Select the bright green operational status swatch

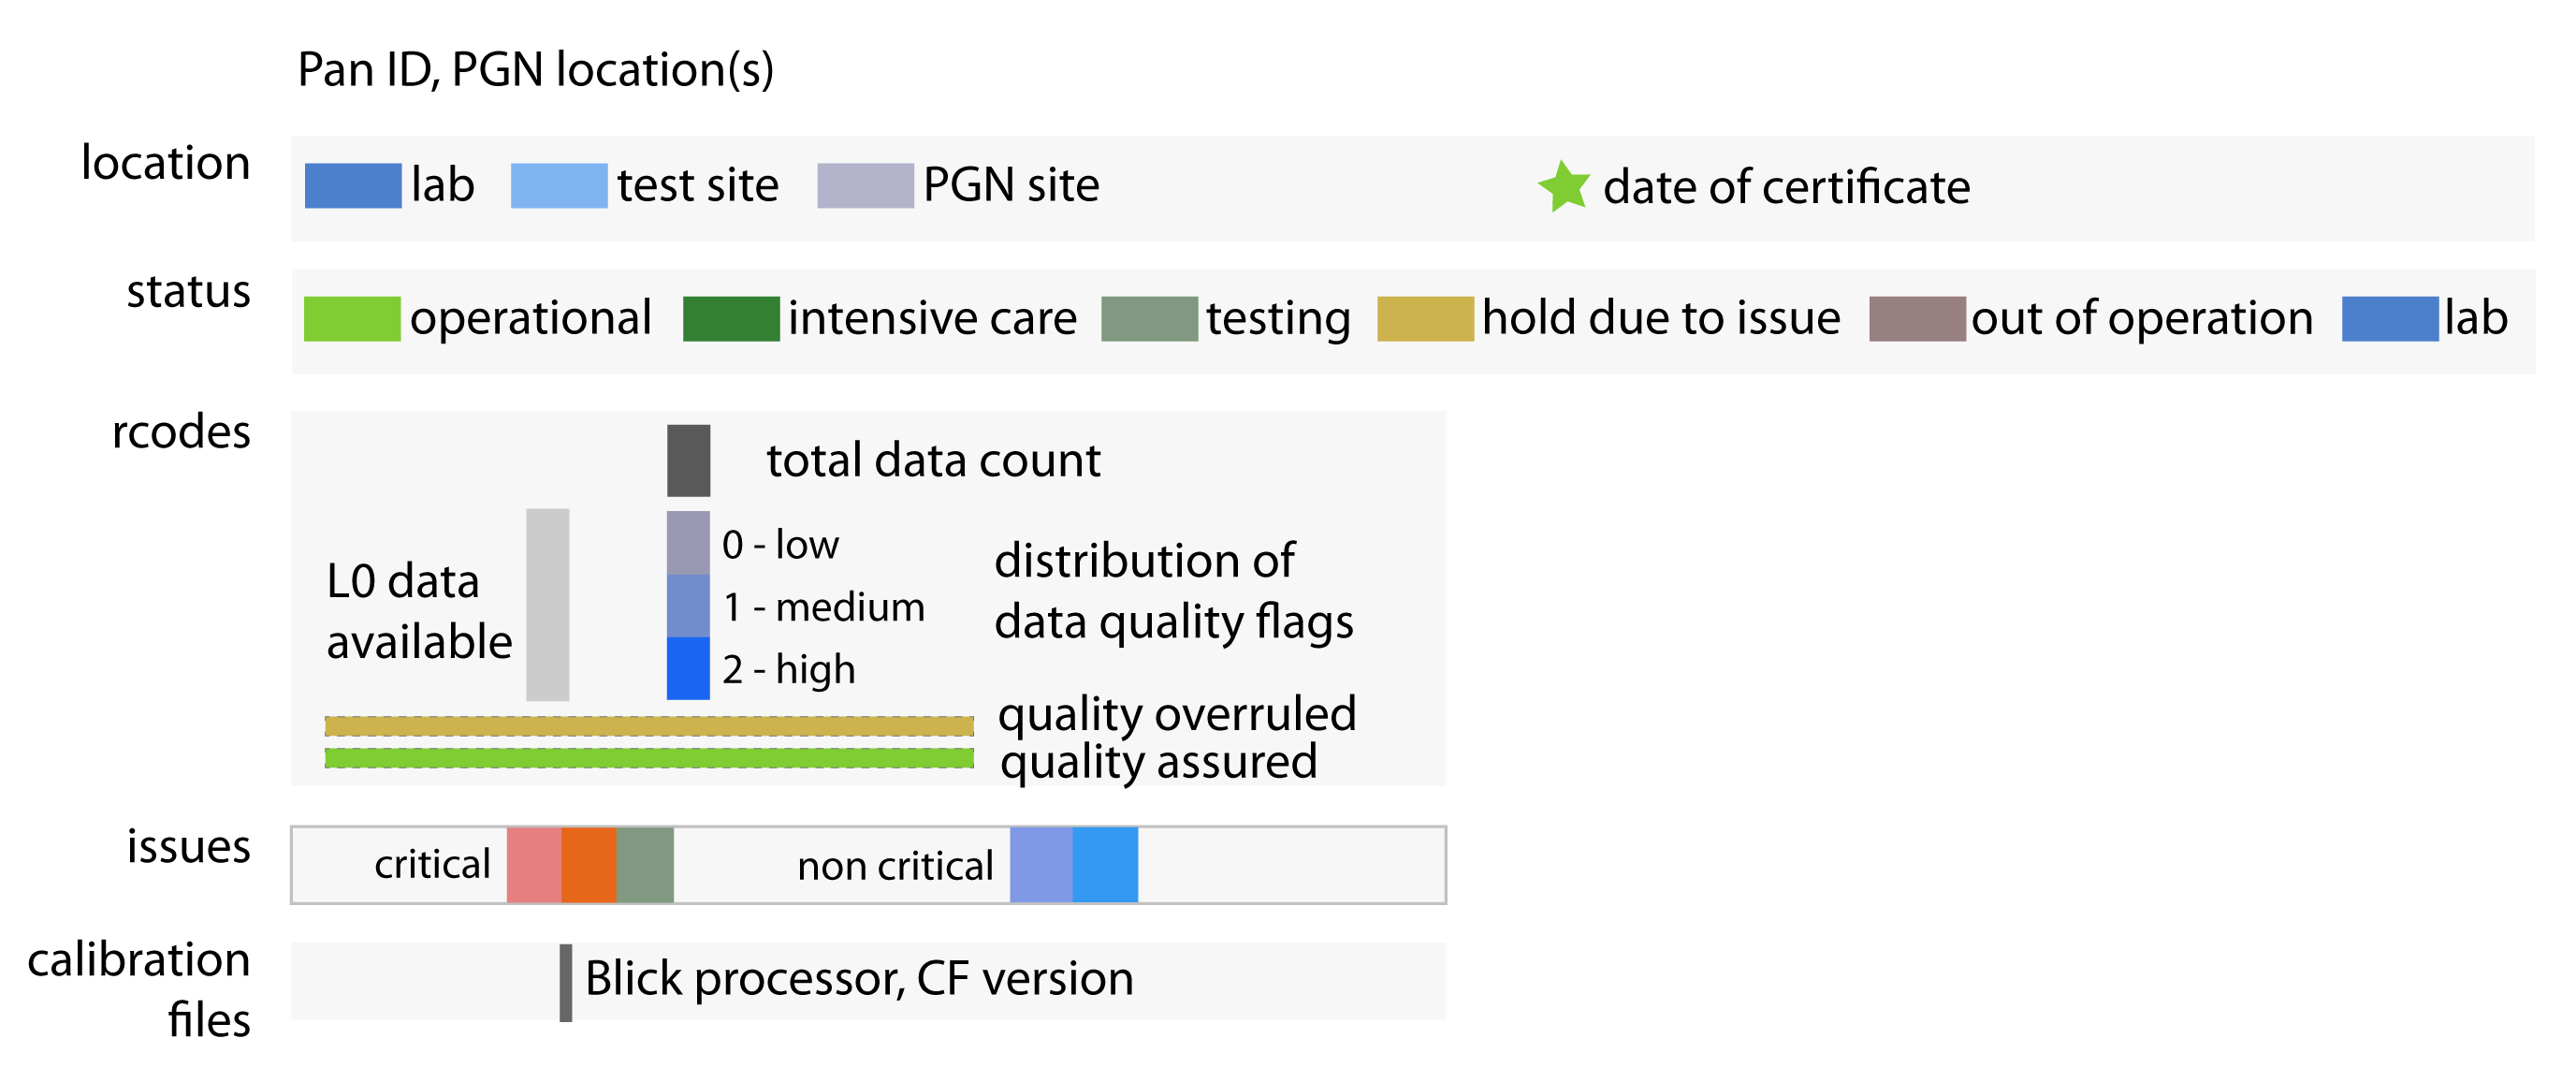click(x=351, y=319)
